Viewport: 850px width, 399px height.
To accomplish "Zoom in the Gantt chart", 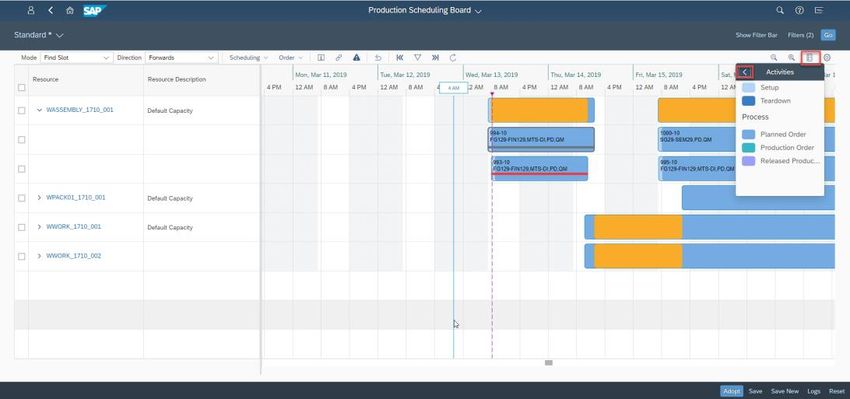I will click(791, 57).
